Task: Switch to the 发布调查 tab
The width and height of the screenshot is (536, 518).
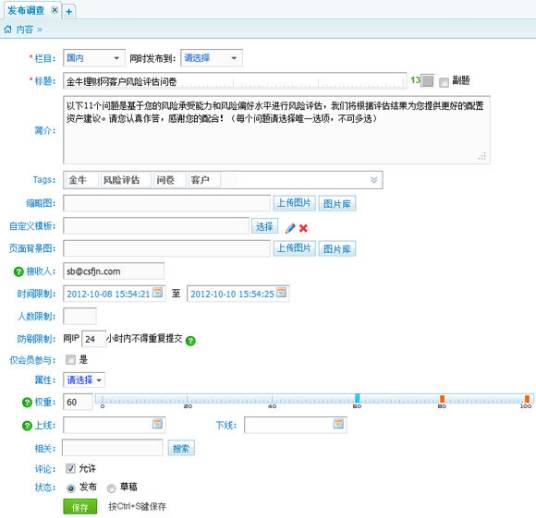Action: tap(26, 11)
